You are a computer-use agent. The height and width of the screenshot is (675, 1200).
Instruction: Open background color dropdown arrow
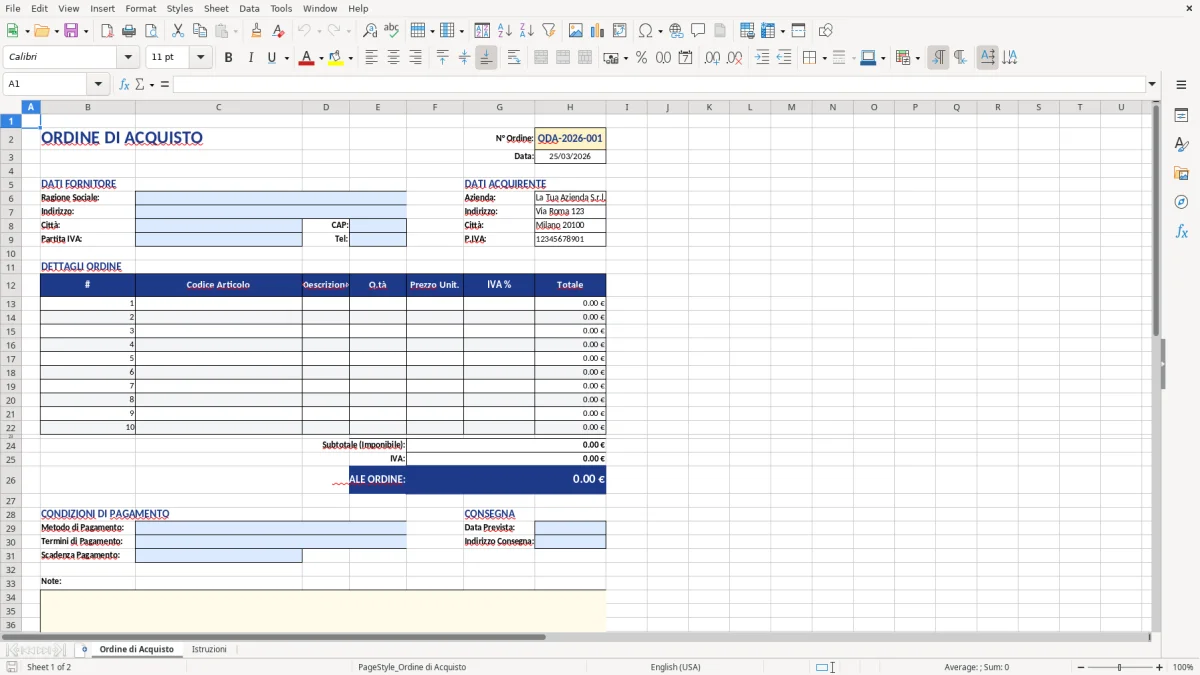coord(350,58)
